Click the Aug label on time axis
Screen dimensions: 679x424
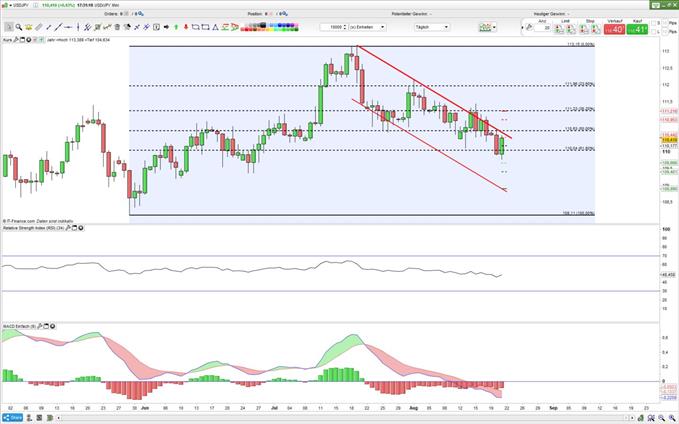click(414, 408)
